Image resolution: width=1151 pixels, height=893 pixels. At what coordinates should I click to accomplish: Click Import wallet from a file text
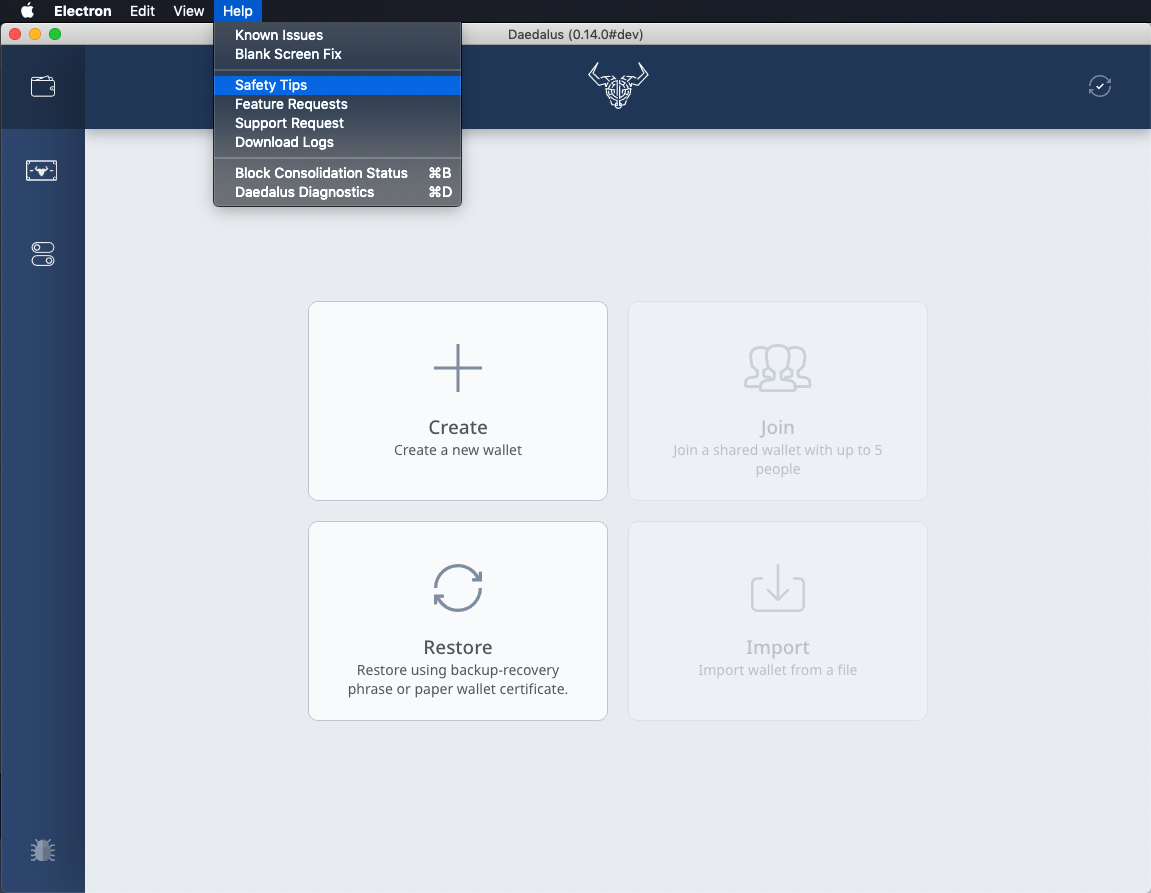(x=777, y=670)
